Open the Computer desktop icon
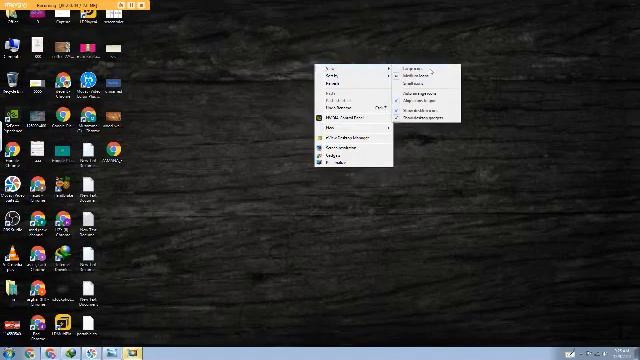The height and width of the screenshot is (360, 640). point(12,48)
